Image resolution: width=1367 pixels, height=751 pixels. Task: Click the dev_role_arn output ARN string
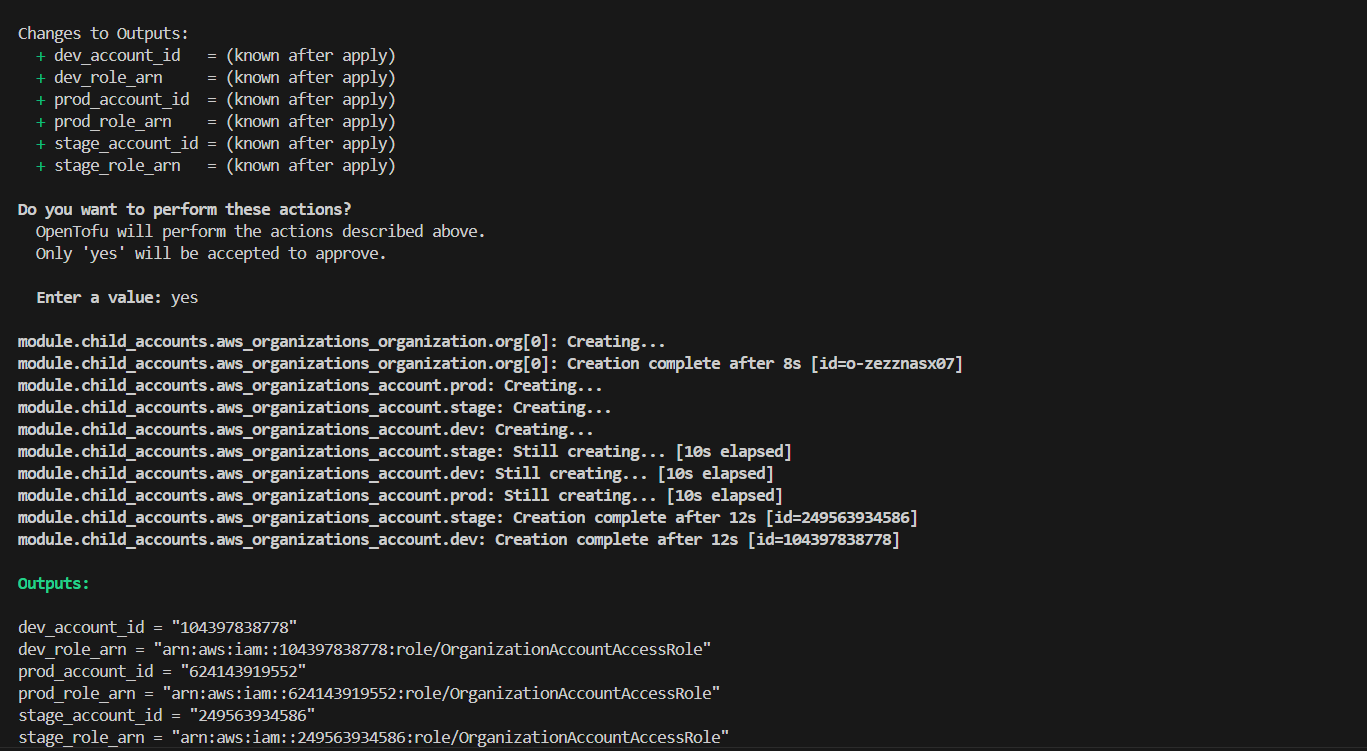pyautogui.click(x=441, y=649)
